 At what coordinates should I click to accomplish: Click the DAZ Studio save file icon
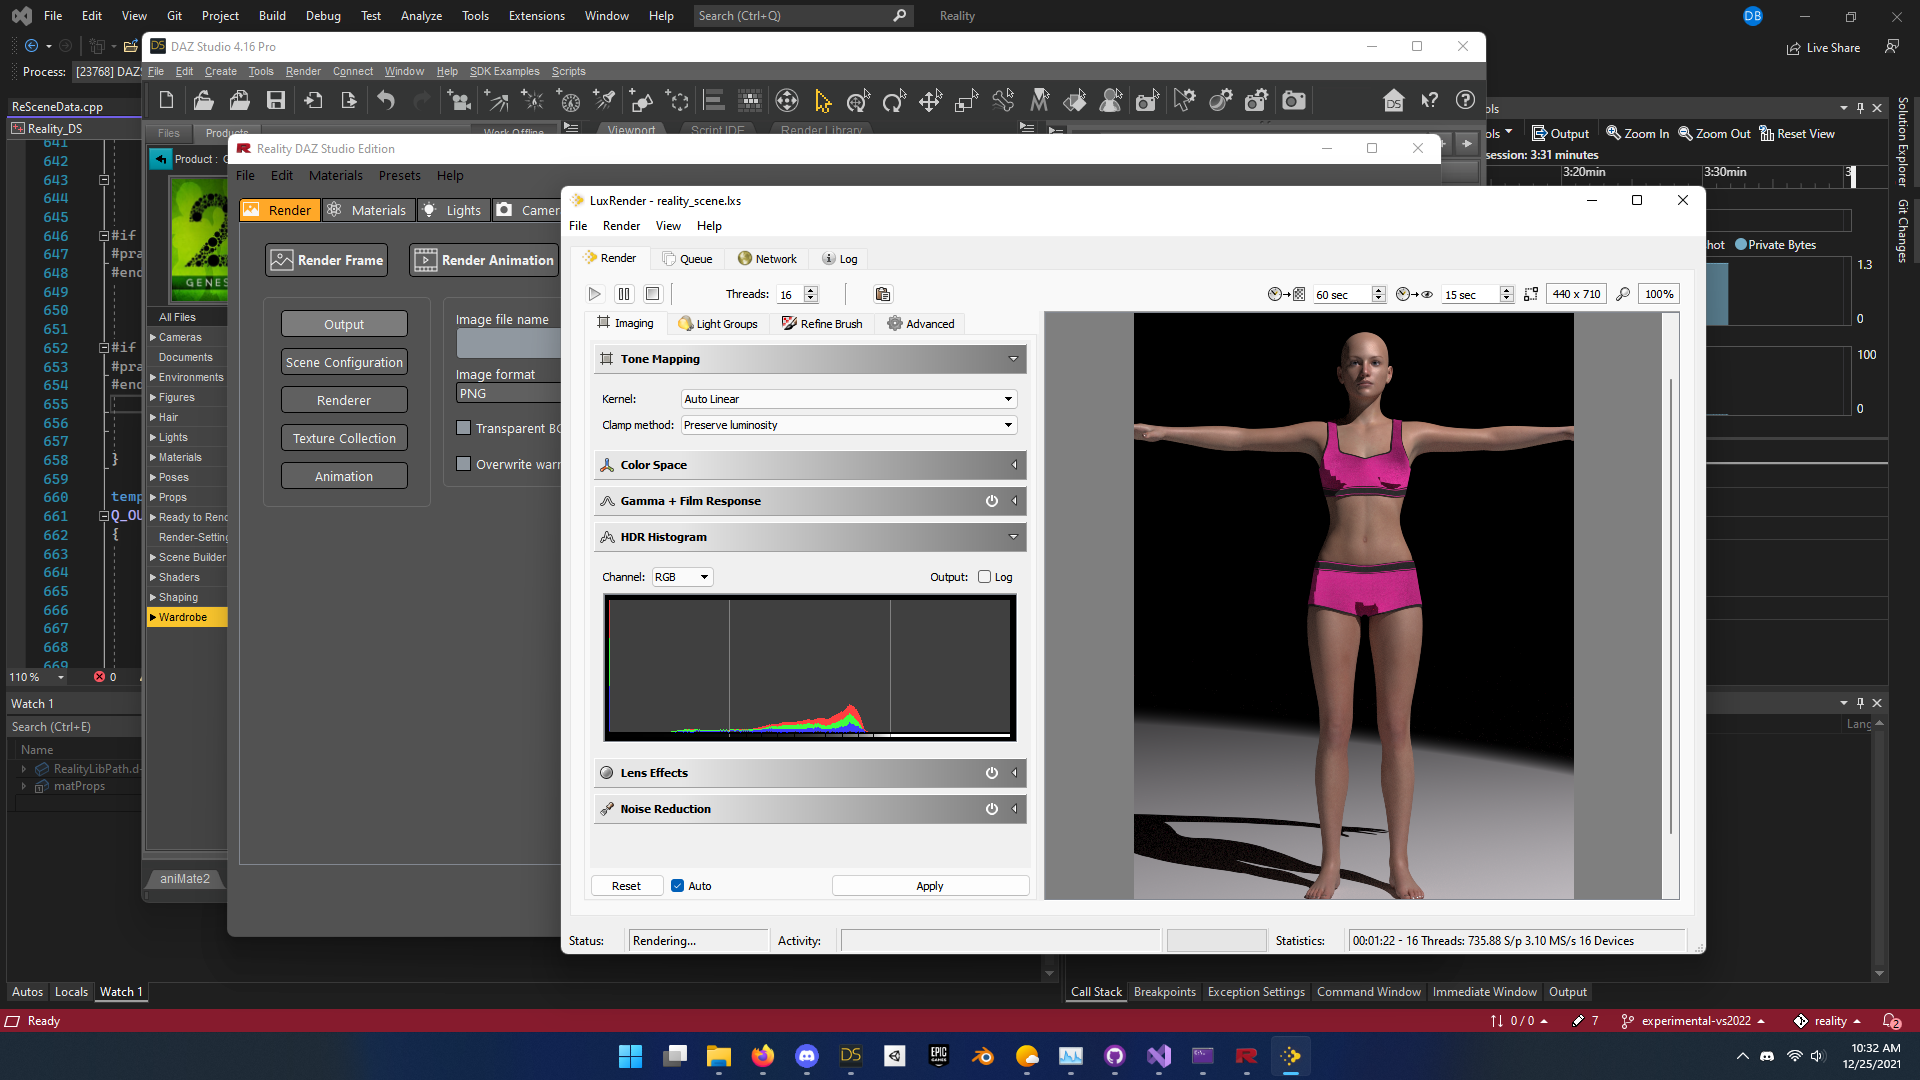[x=276, y=100]
